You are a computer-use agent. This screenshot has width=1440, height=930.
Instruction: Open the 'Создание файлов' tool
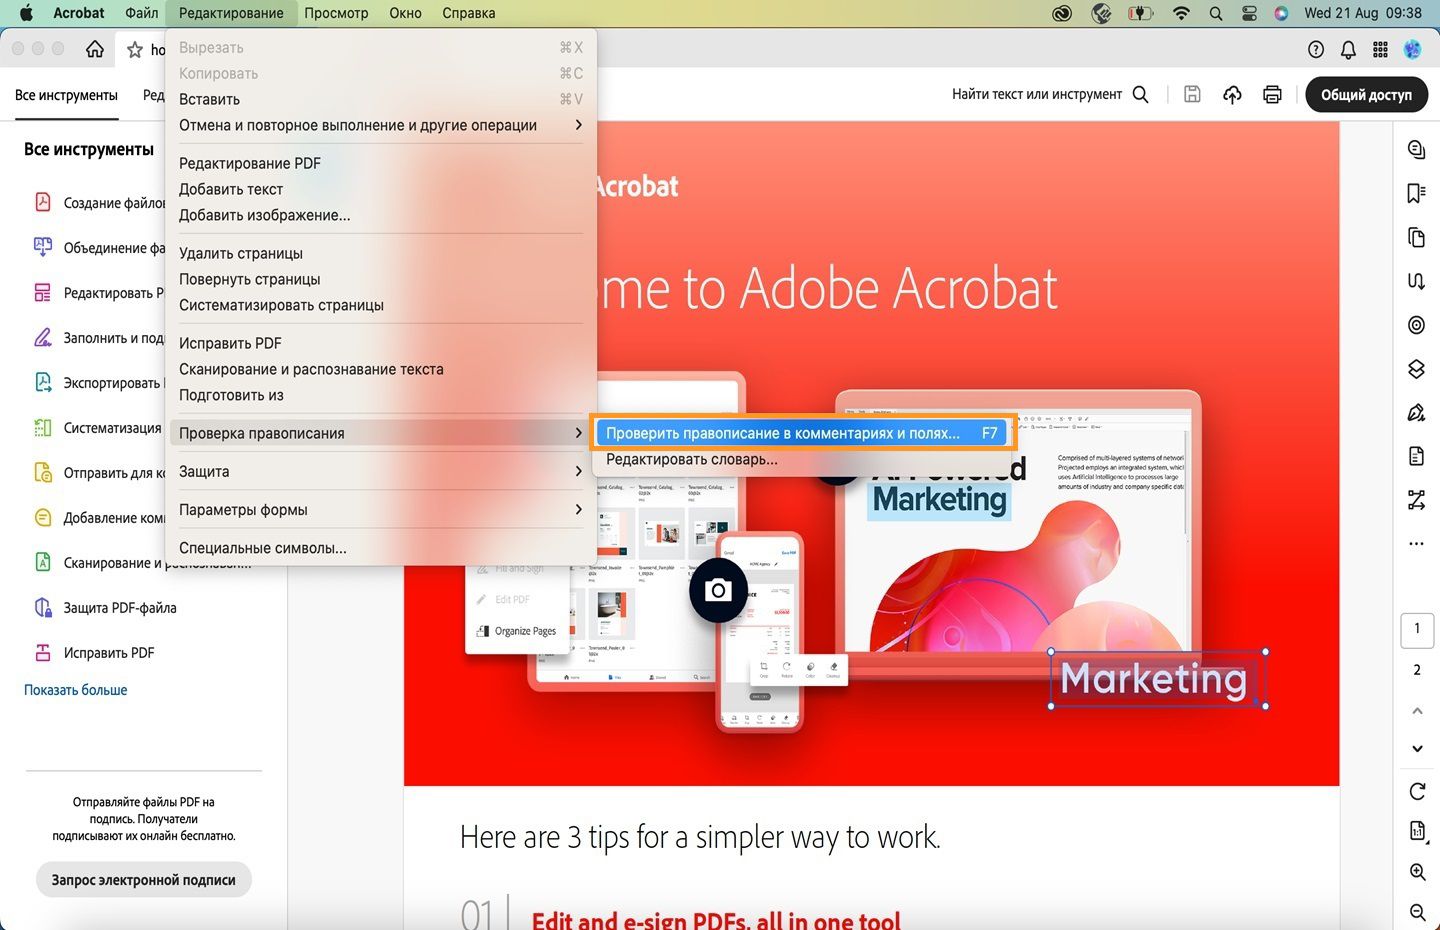[99, 203]
